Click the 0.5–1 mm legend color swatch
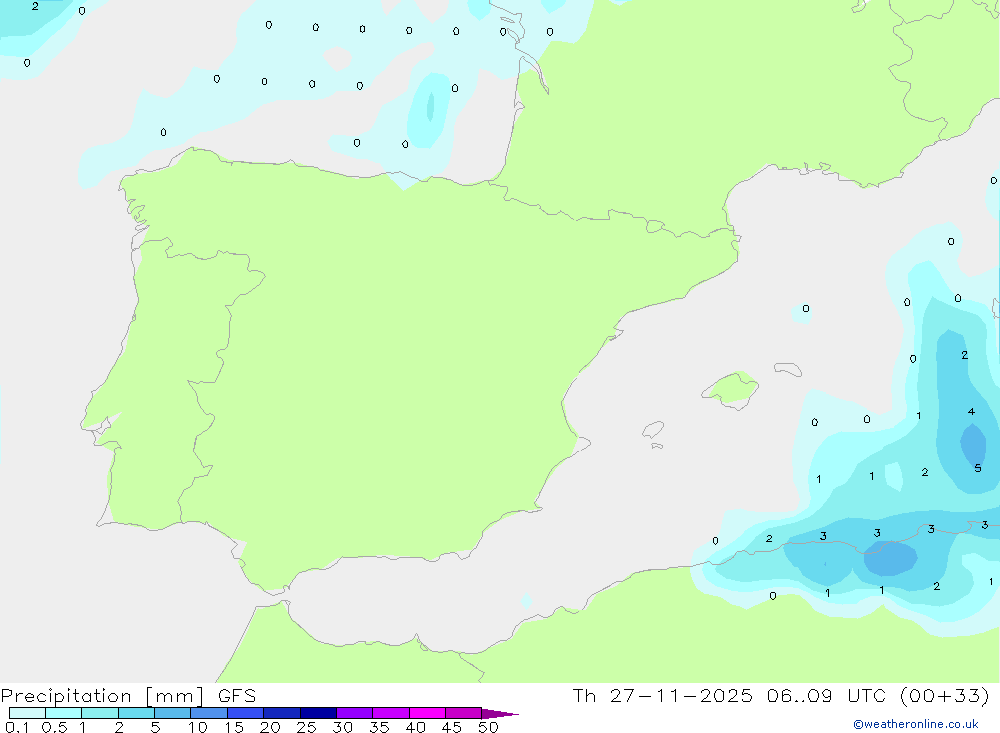 64,713
